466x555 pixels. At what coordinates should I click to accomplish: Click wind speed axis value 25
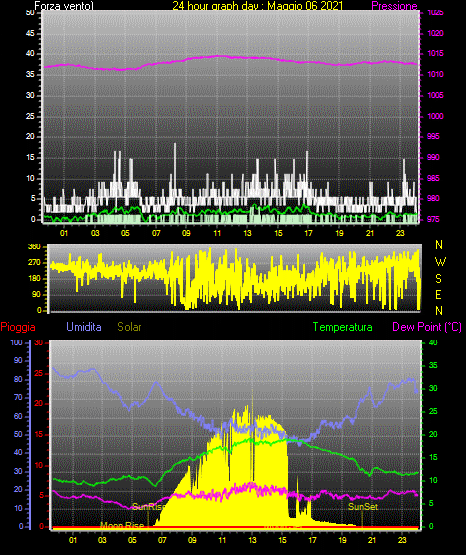coord(30,116)
